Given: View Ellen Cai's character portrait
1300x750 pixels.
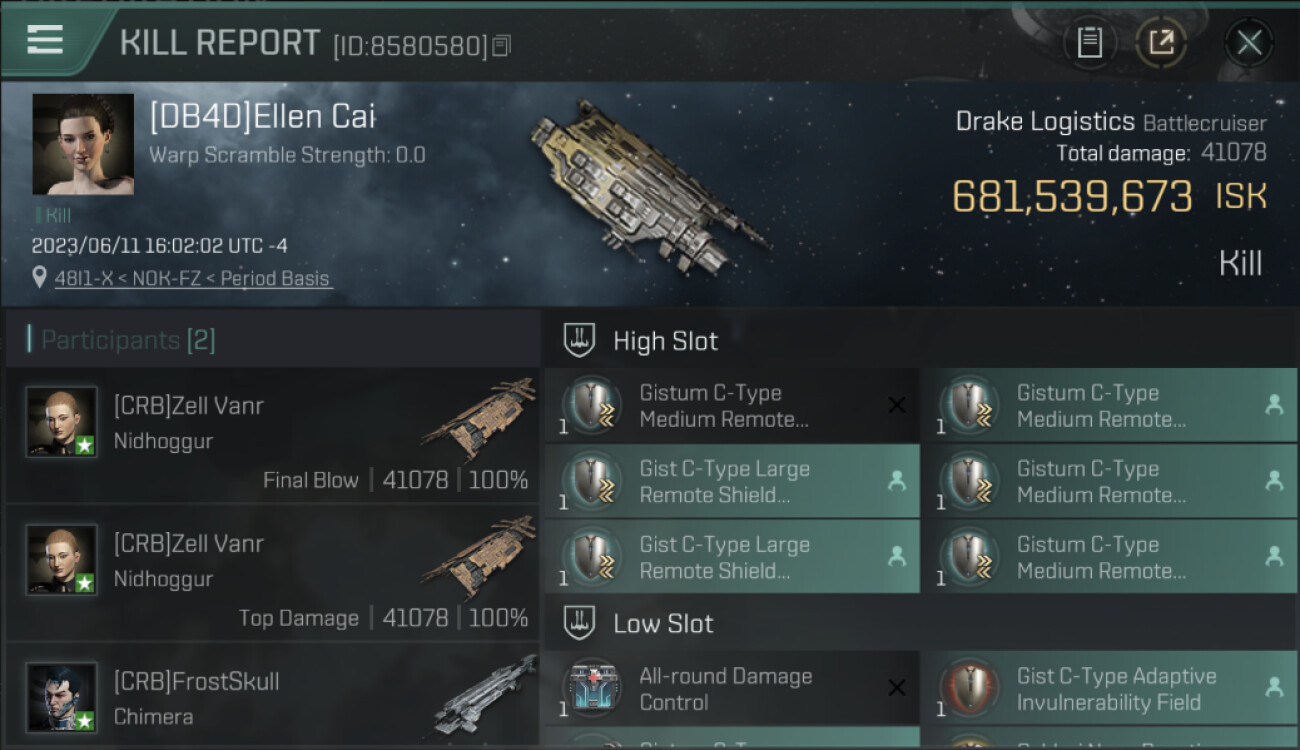Looking at the screenshot, I should click(83, 145).
